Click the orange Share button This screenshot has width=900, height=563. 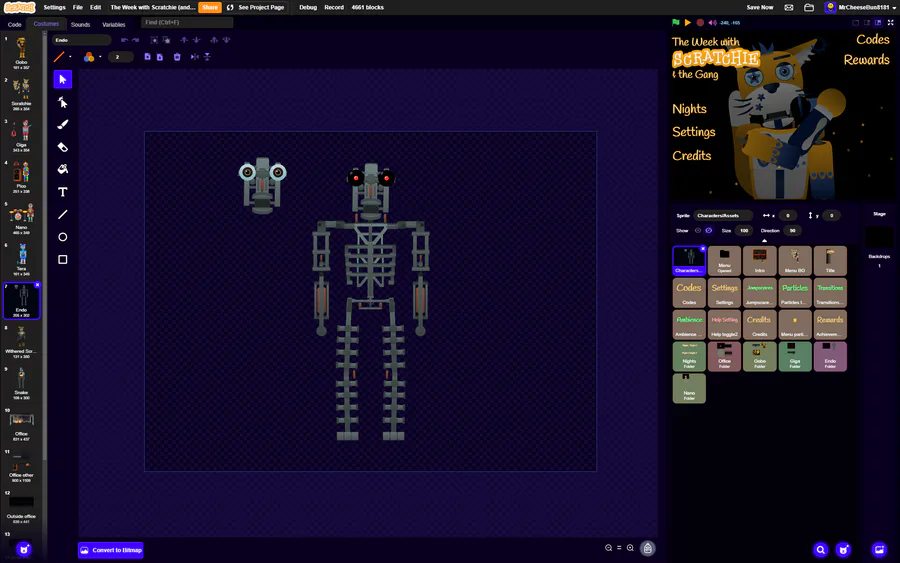coord(210,7)
